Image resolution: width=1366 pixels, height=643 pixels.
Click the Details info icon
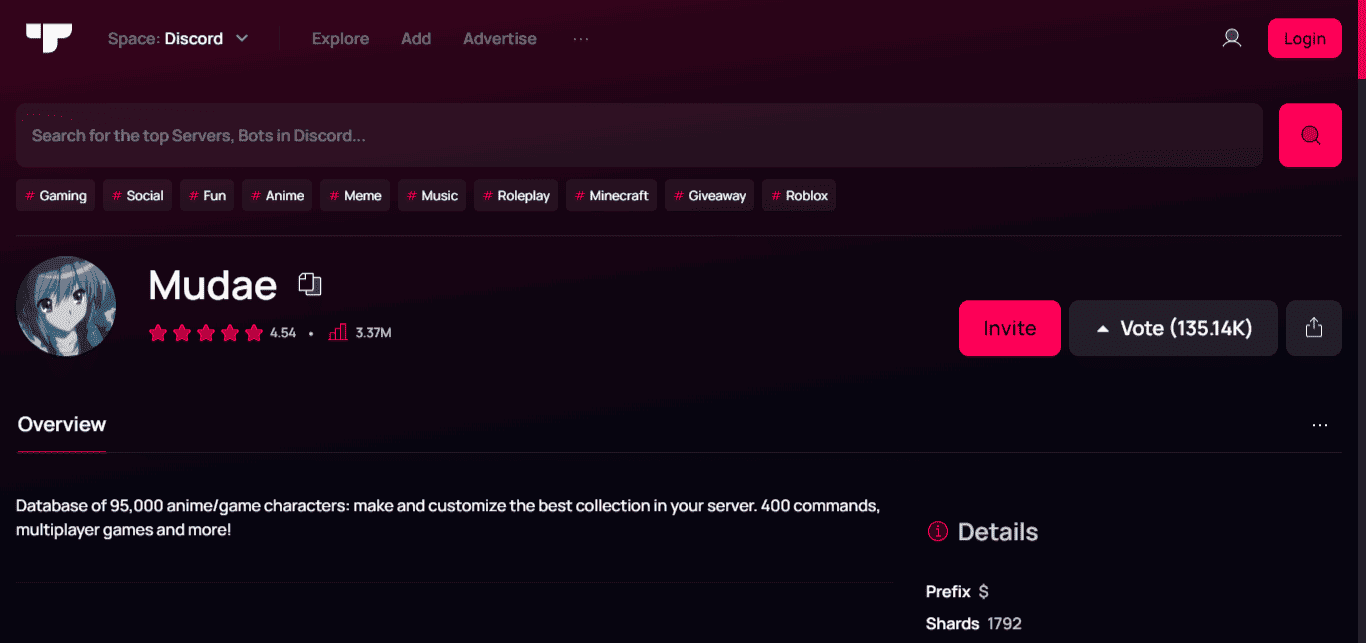click(x=937, y=532)
